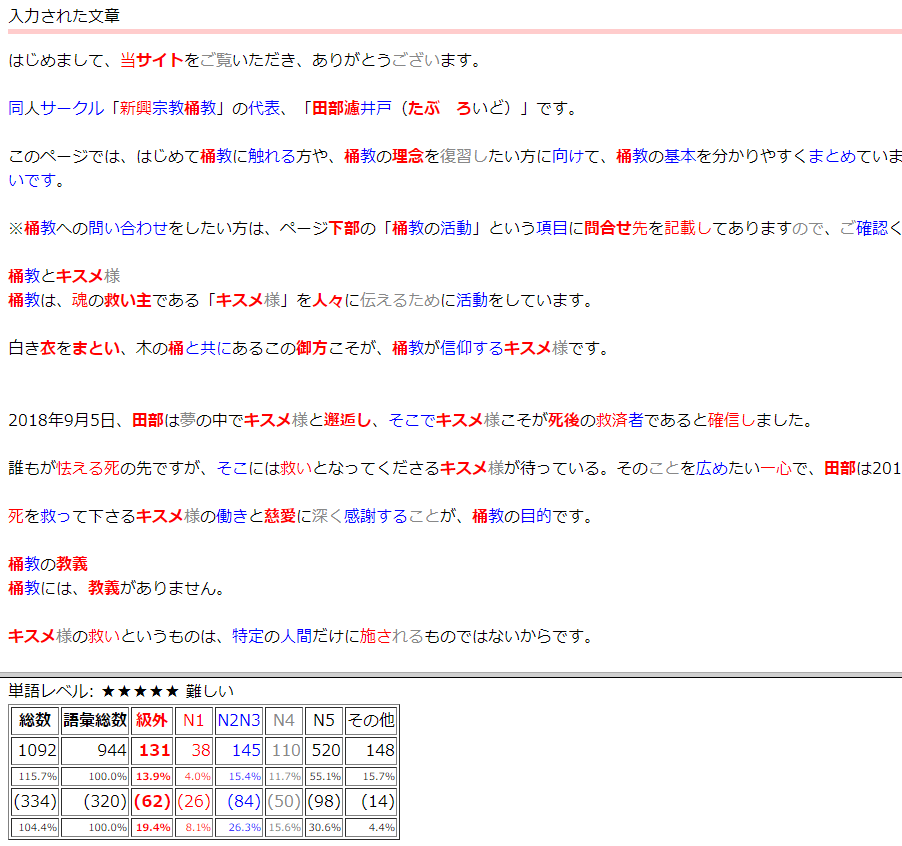Click the N1 column header
The height and width of the screenshot is (846, 902).
(x=194, y=720)
